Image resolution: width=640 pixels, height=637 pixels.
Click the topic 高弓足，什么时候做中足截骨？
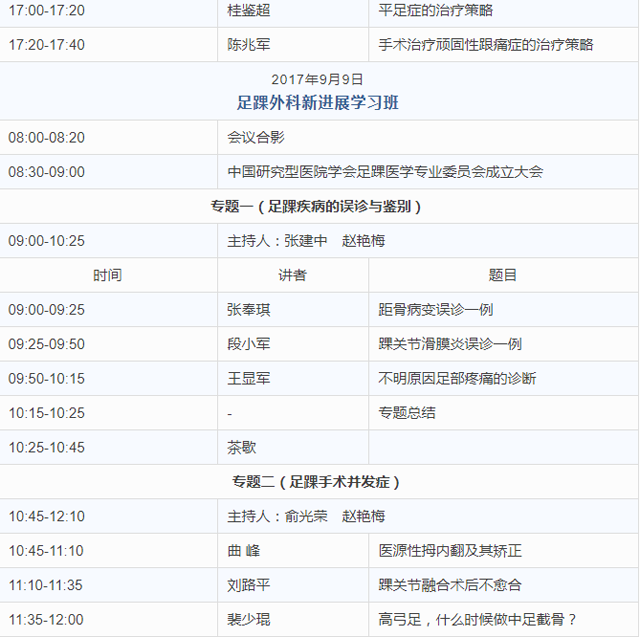point(478,620)
